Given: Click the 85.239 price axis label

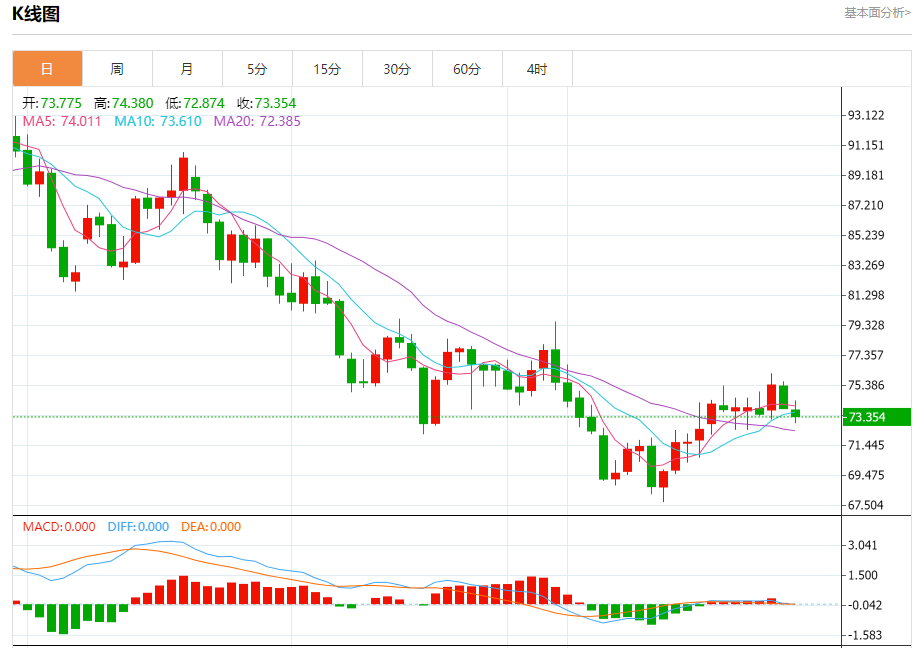Looking at the screenshot, I should tap(866, 235).
